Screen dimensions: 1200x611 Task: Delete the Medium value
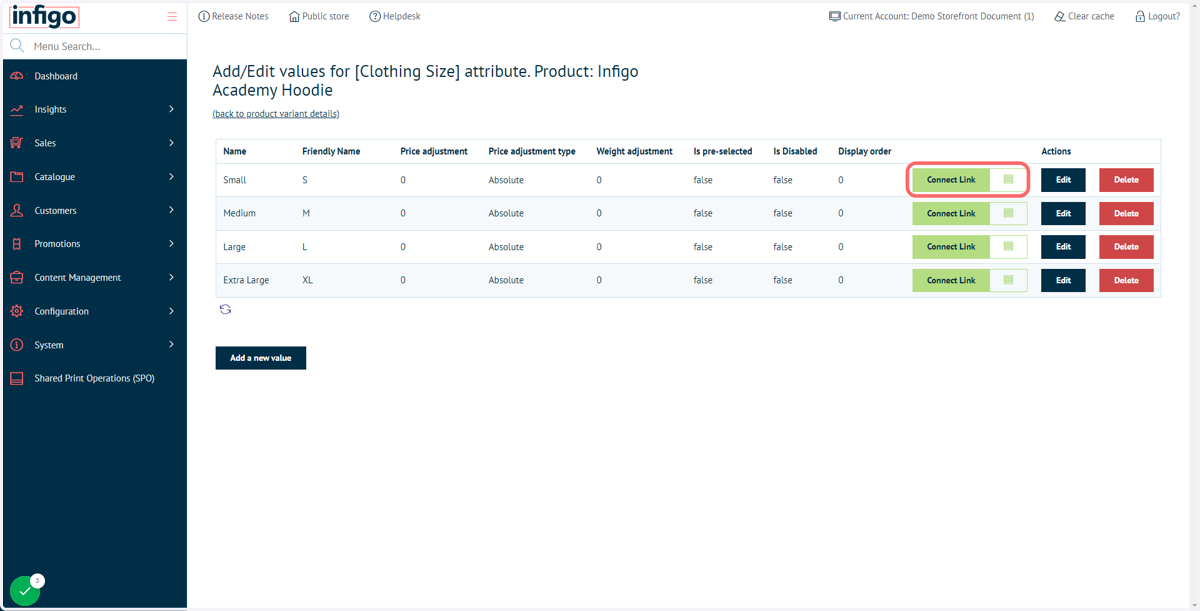click(1126, 213)
